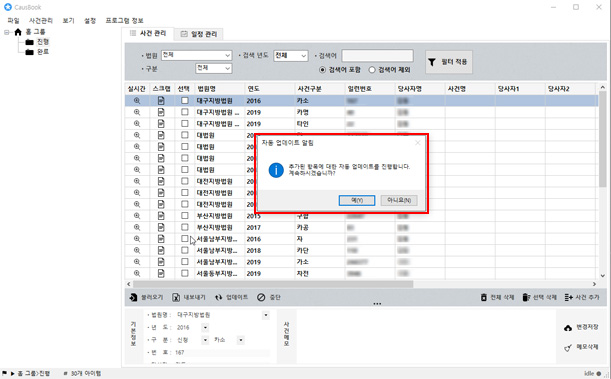The width and height of the screenshot is (611, 379).
Task: Click the home icon of 홈 그룹
Action: tap(18, 32)
